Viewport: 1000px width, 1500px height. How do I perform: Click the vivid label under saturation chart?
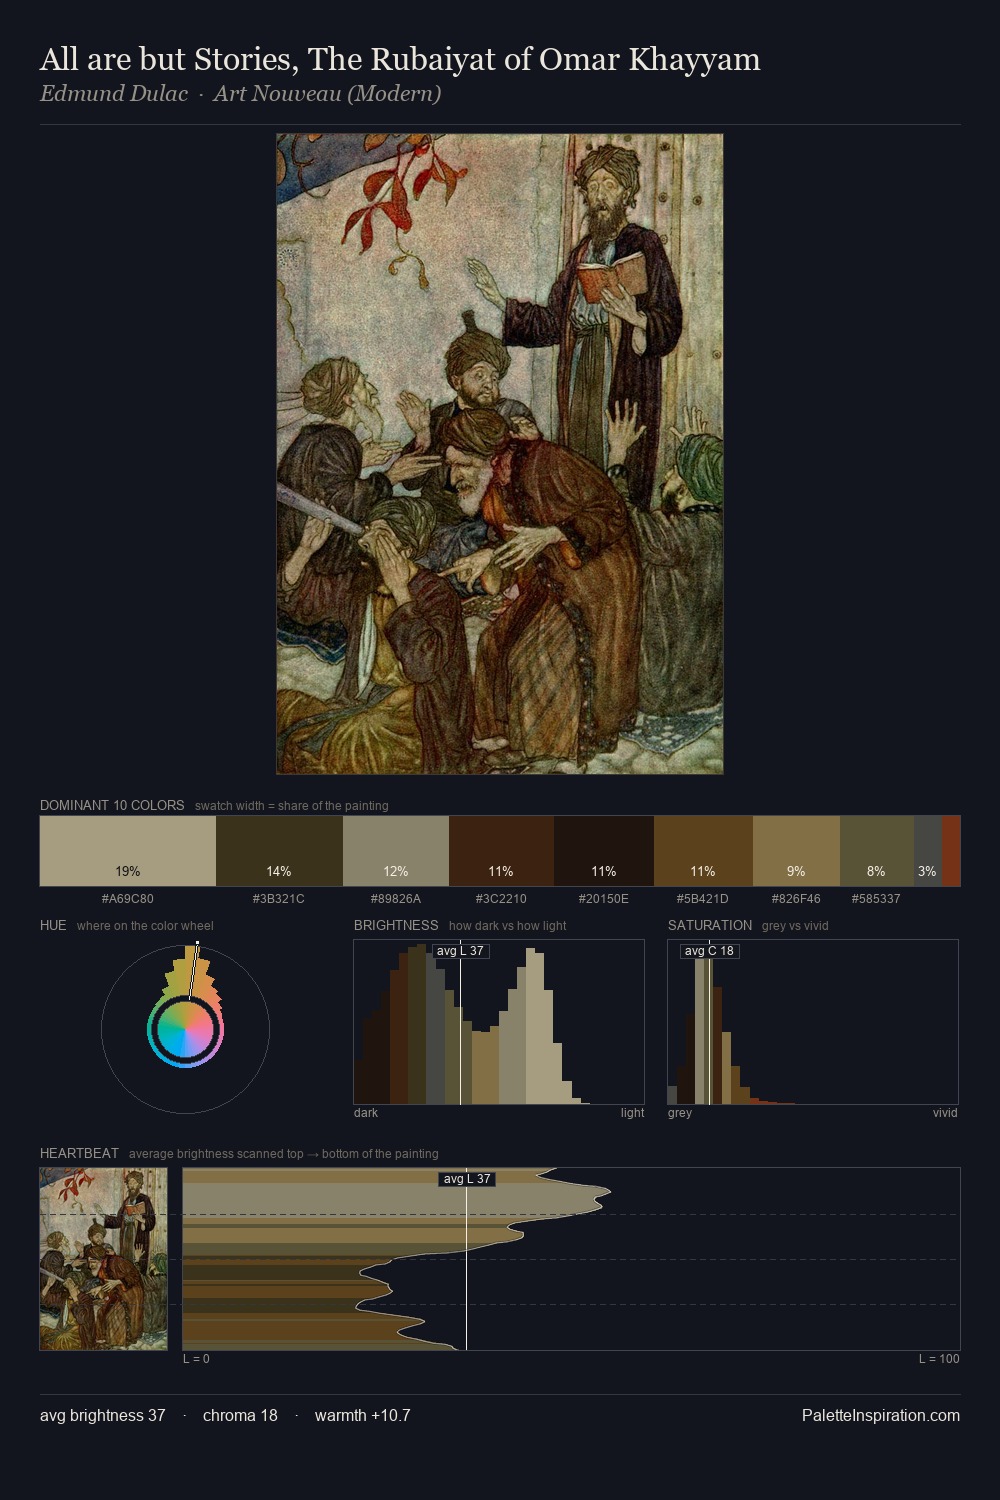click(945, 1113)
